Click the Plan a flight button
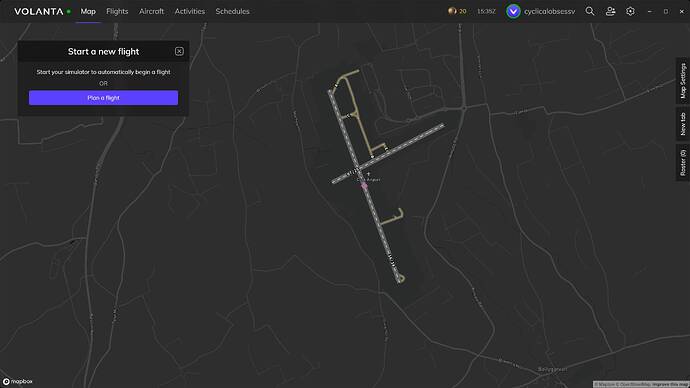Image resolution: width=690 pixels, height=388 pixels. tap(103, 98)
